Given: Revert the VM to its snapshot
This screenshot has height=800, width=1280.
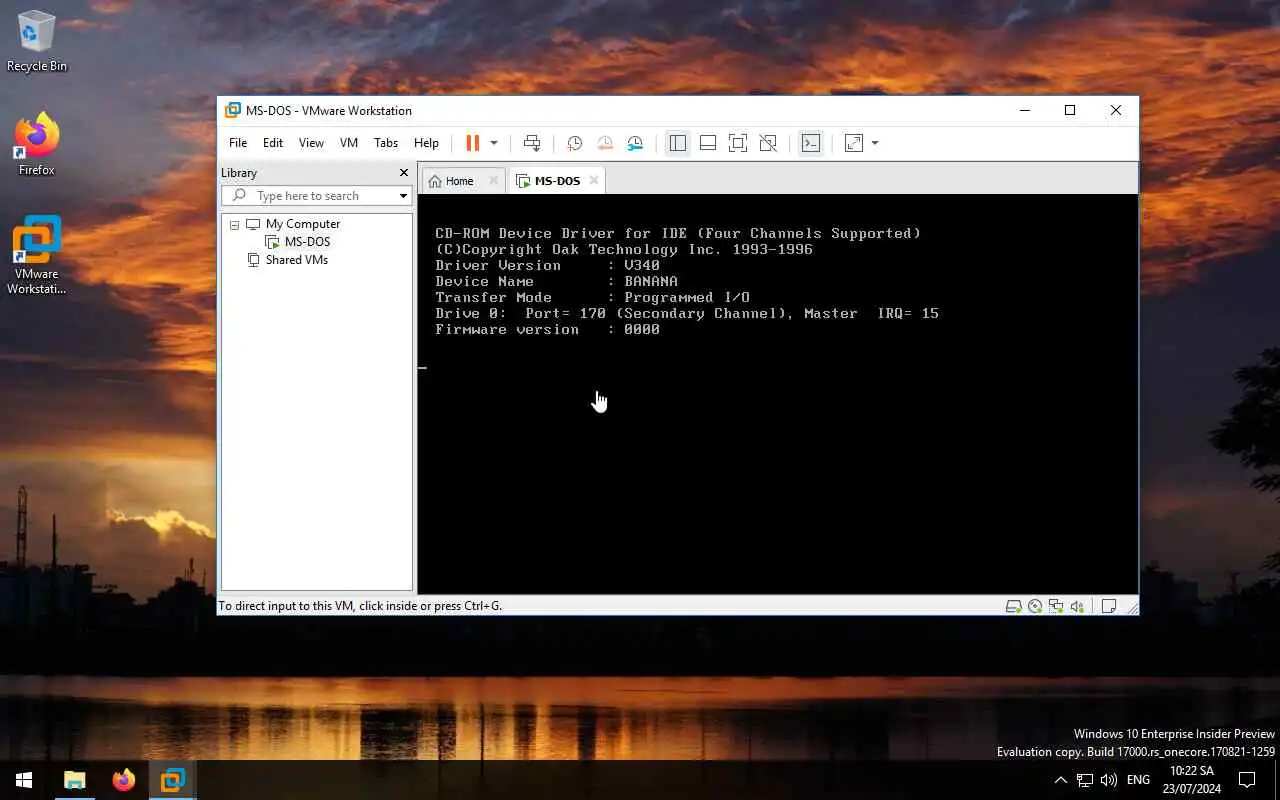Looking at the screenshot, I should pos(604,143).
